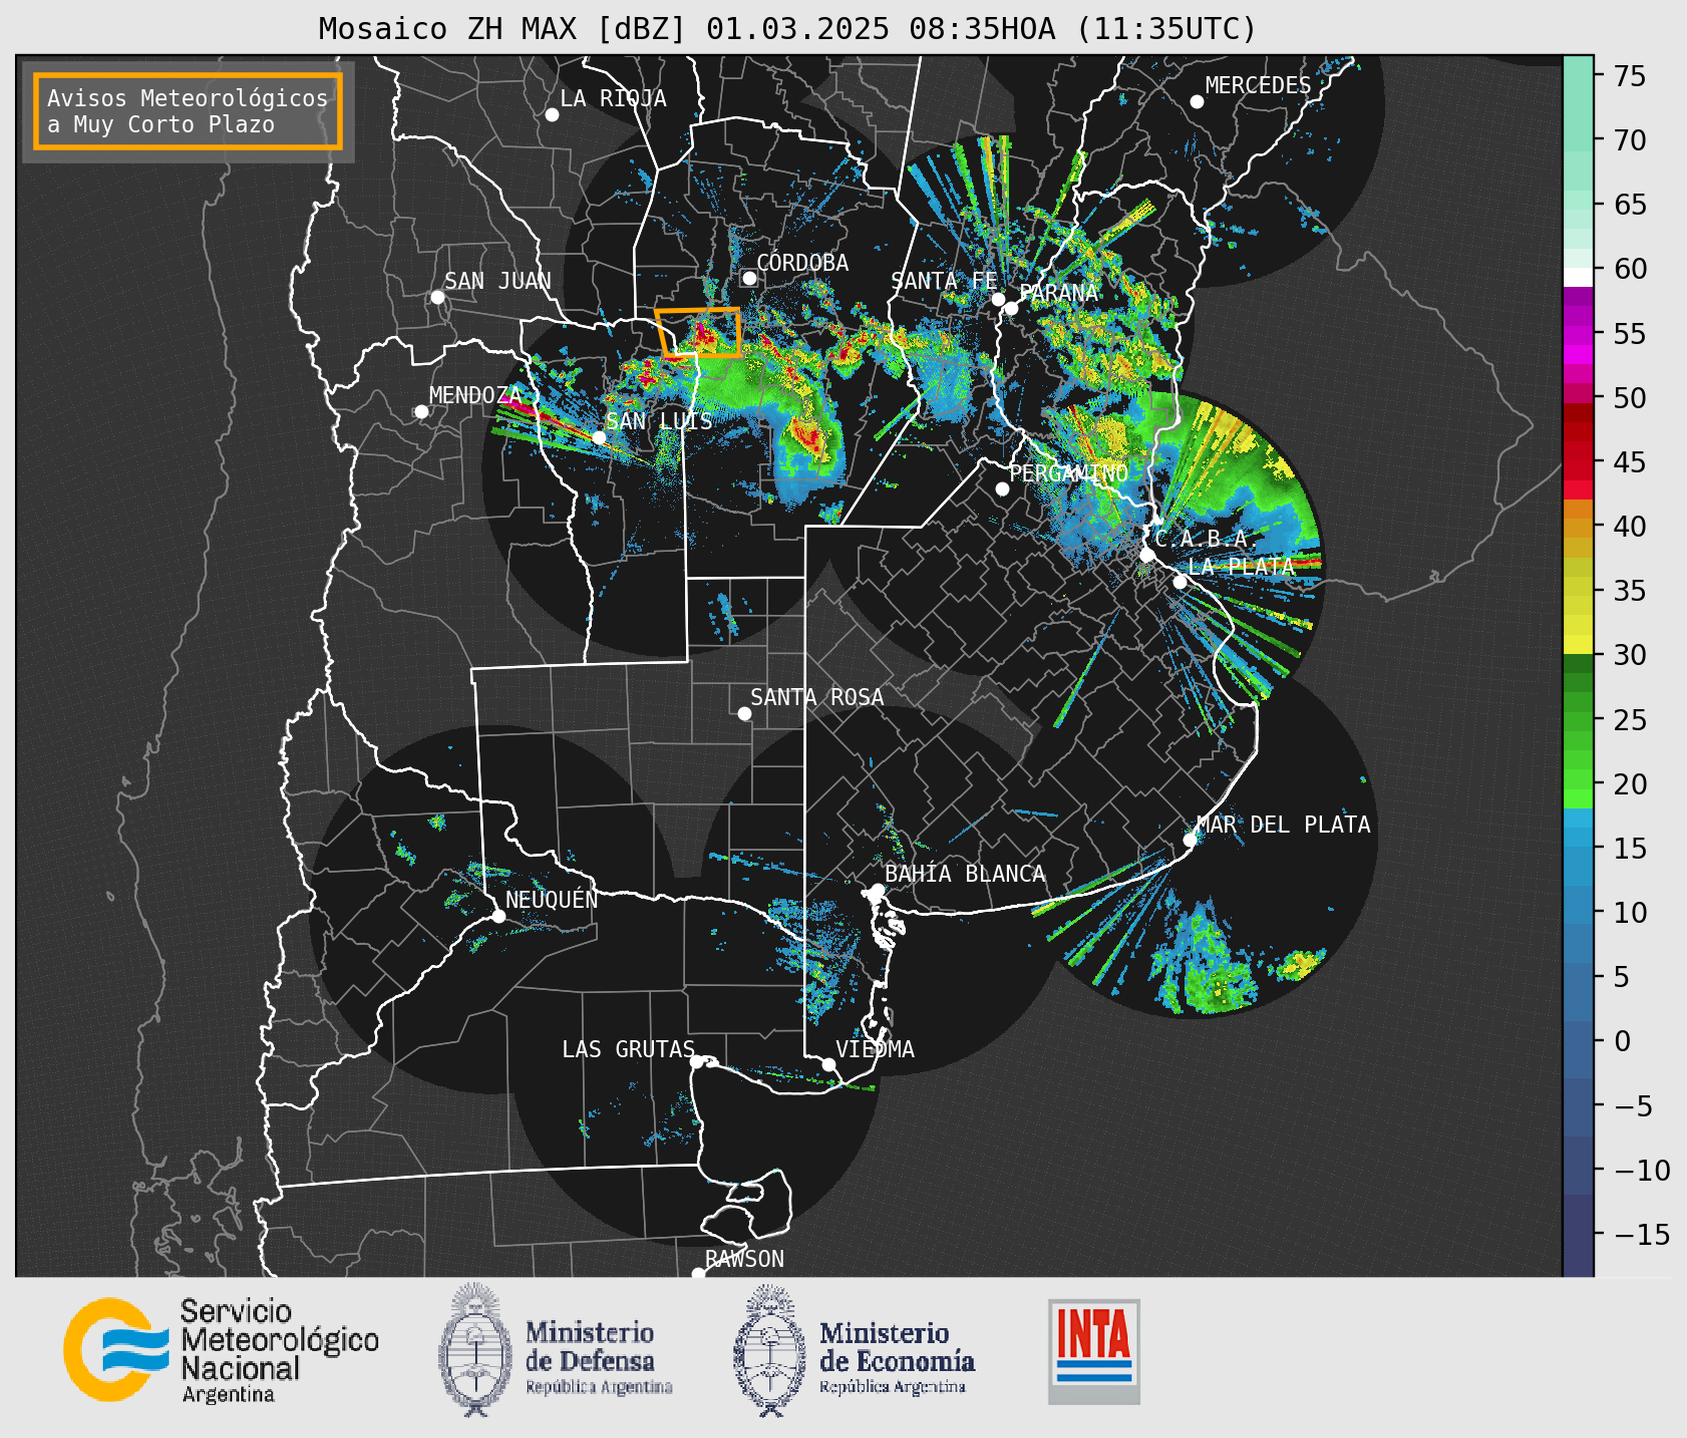Click the magenta 55 dBZ band on the scale
The height and width of the screenshot is (1438, 1687).
click(1578, 334)
